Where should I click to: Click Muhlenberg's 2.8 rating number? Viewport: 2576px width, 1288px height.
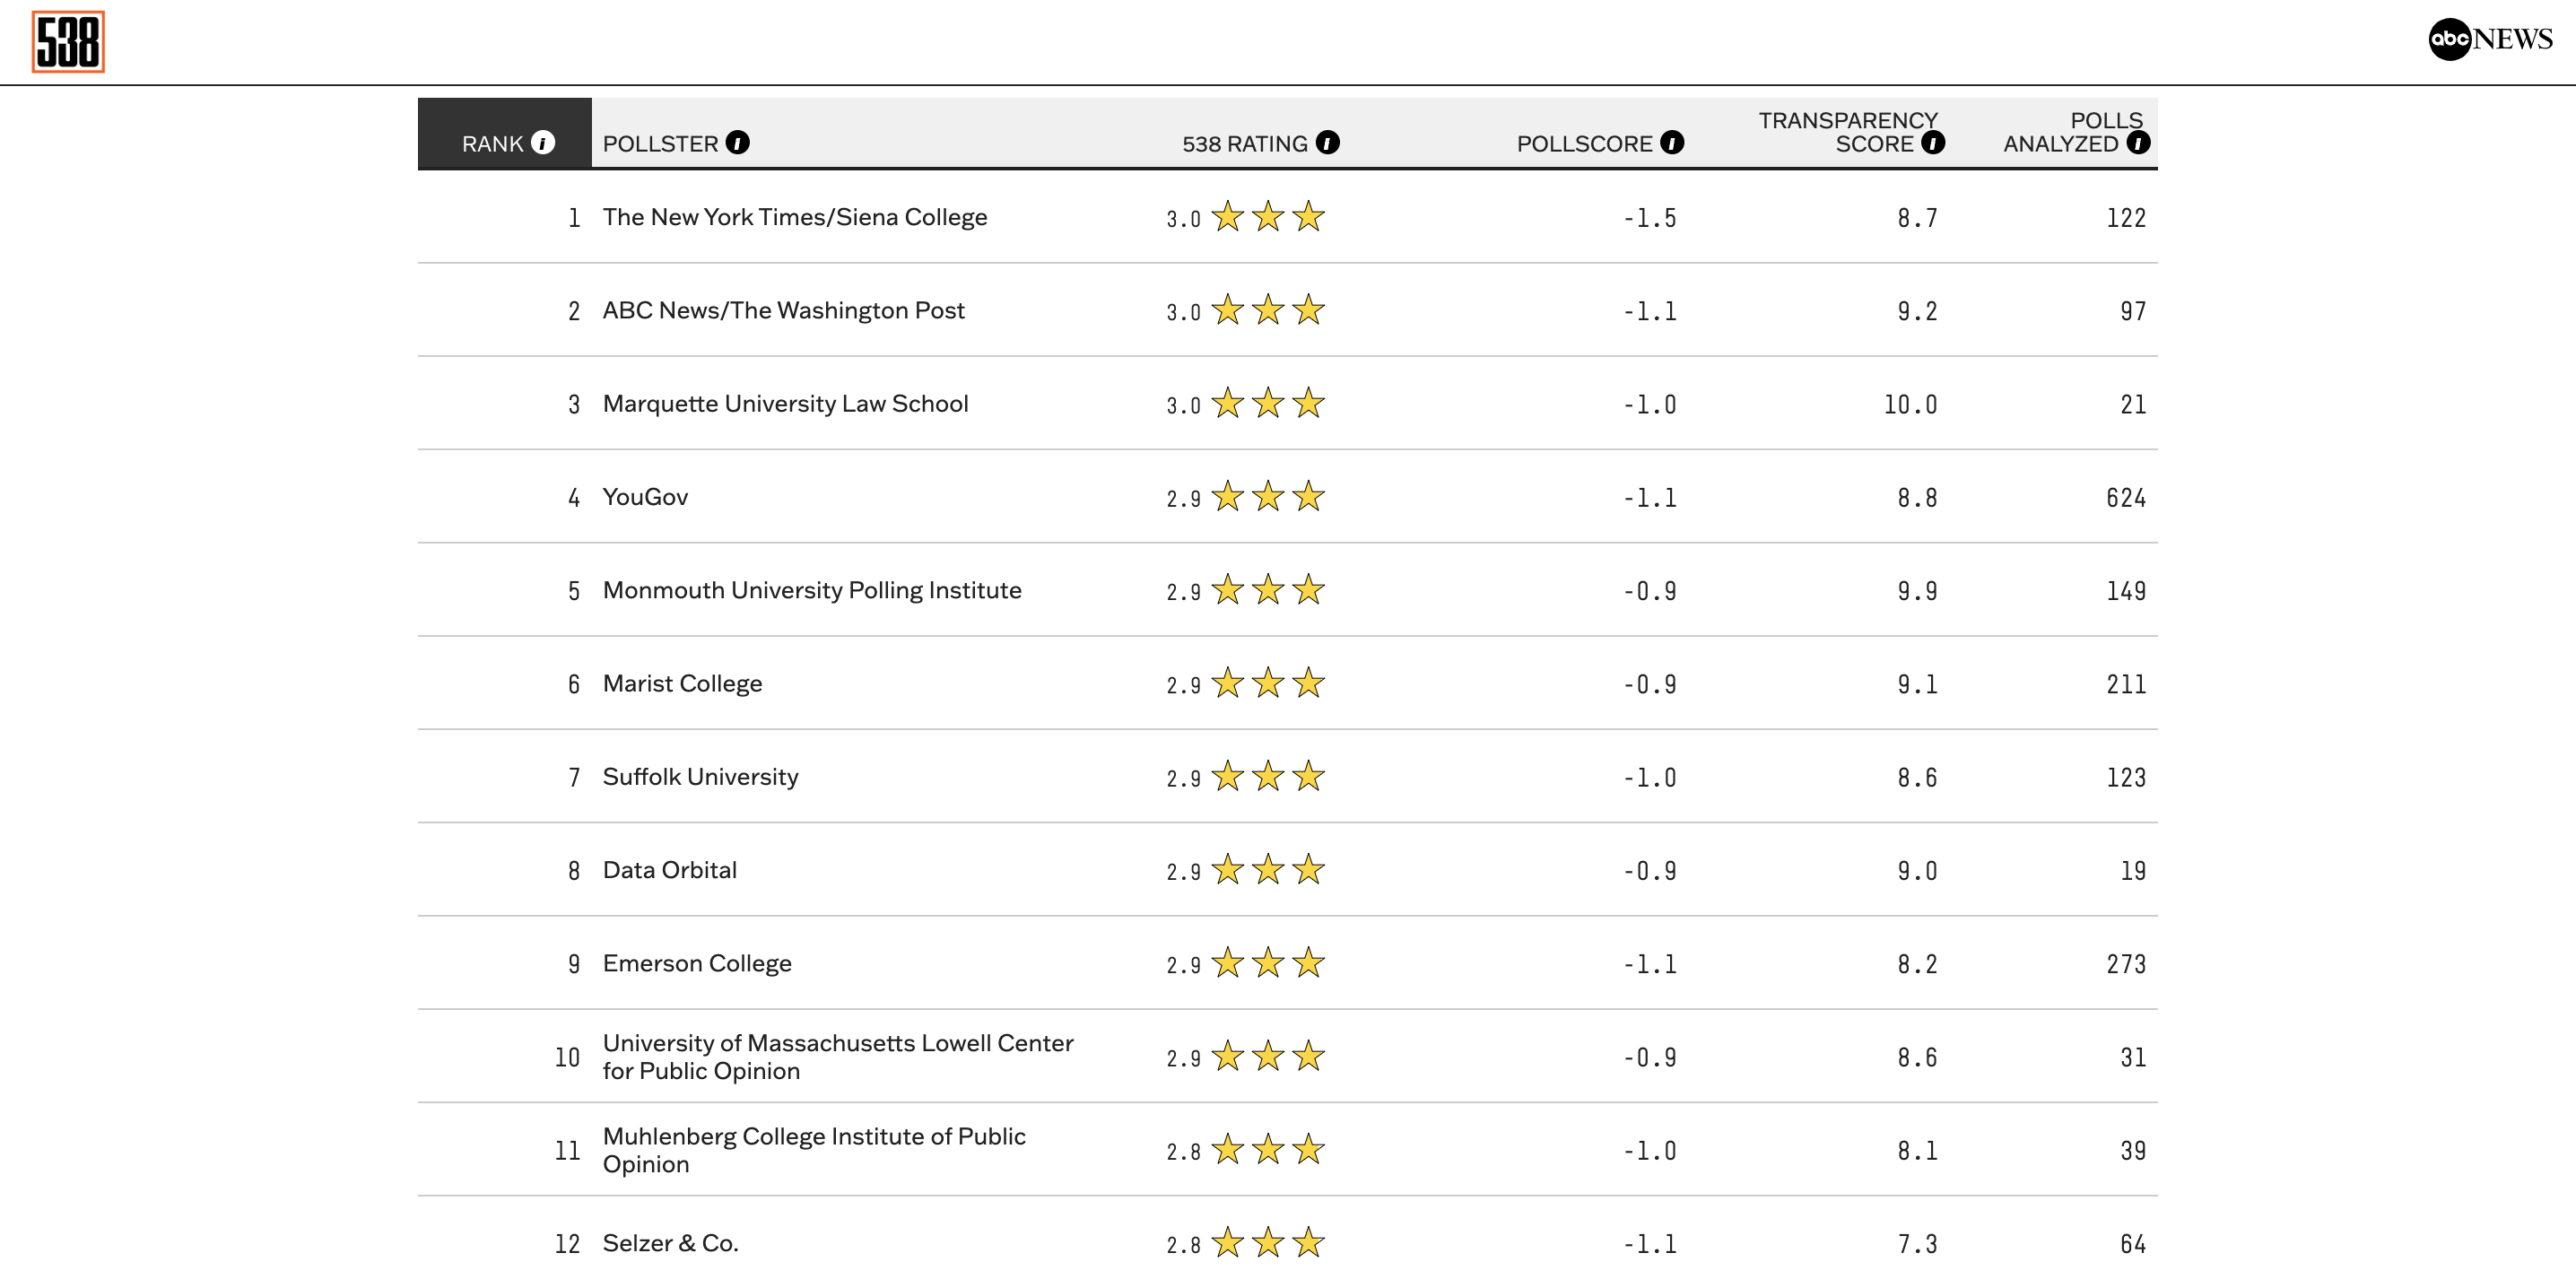[1183, 1152]
